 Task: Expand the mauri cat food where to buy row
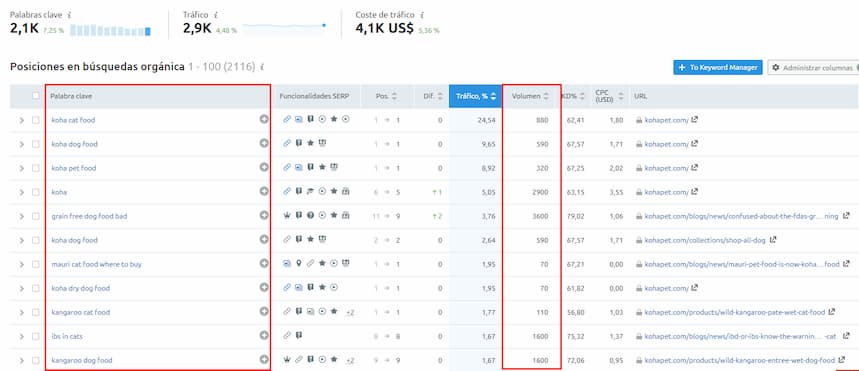pos(21,264)
